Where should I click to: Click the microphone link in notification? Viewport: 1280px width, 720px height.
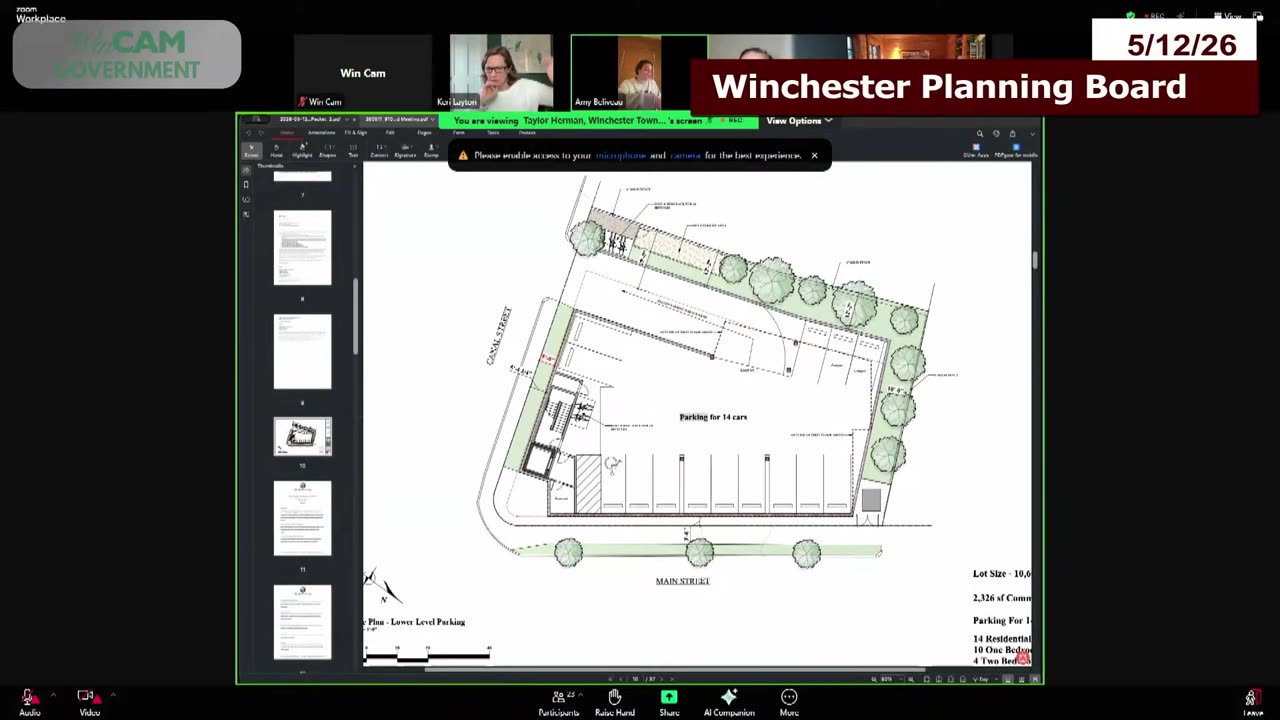(x=620, y=155)
